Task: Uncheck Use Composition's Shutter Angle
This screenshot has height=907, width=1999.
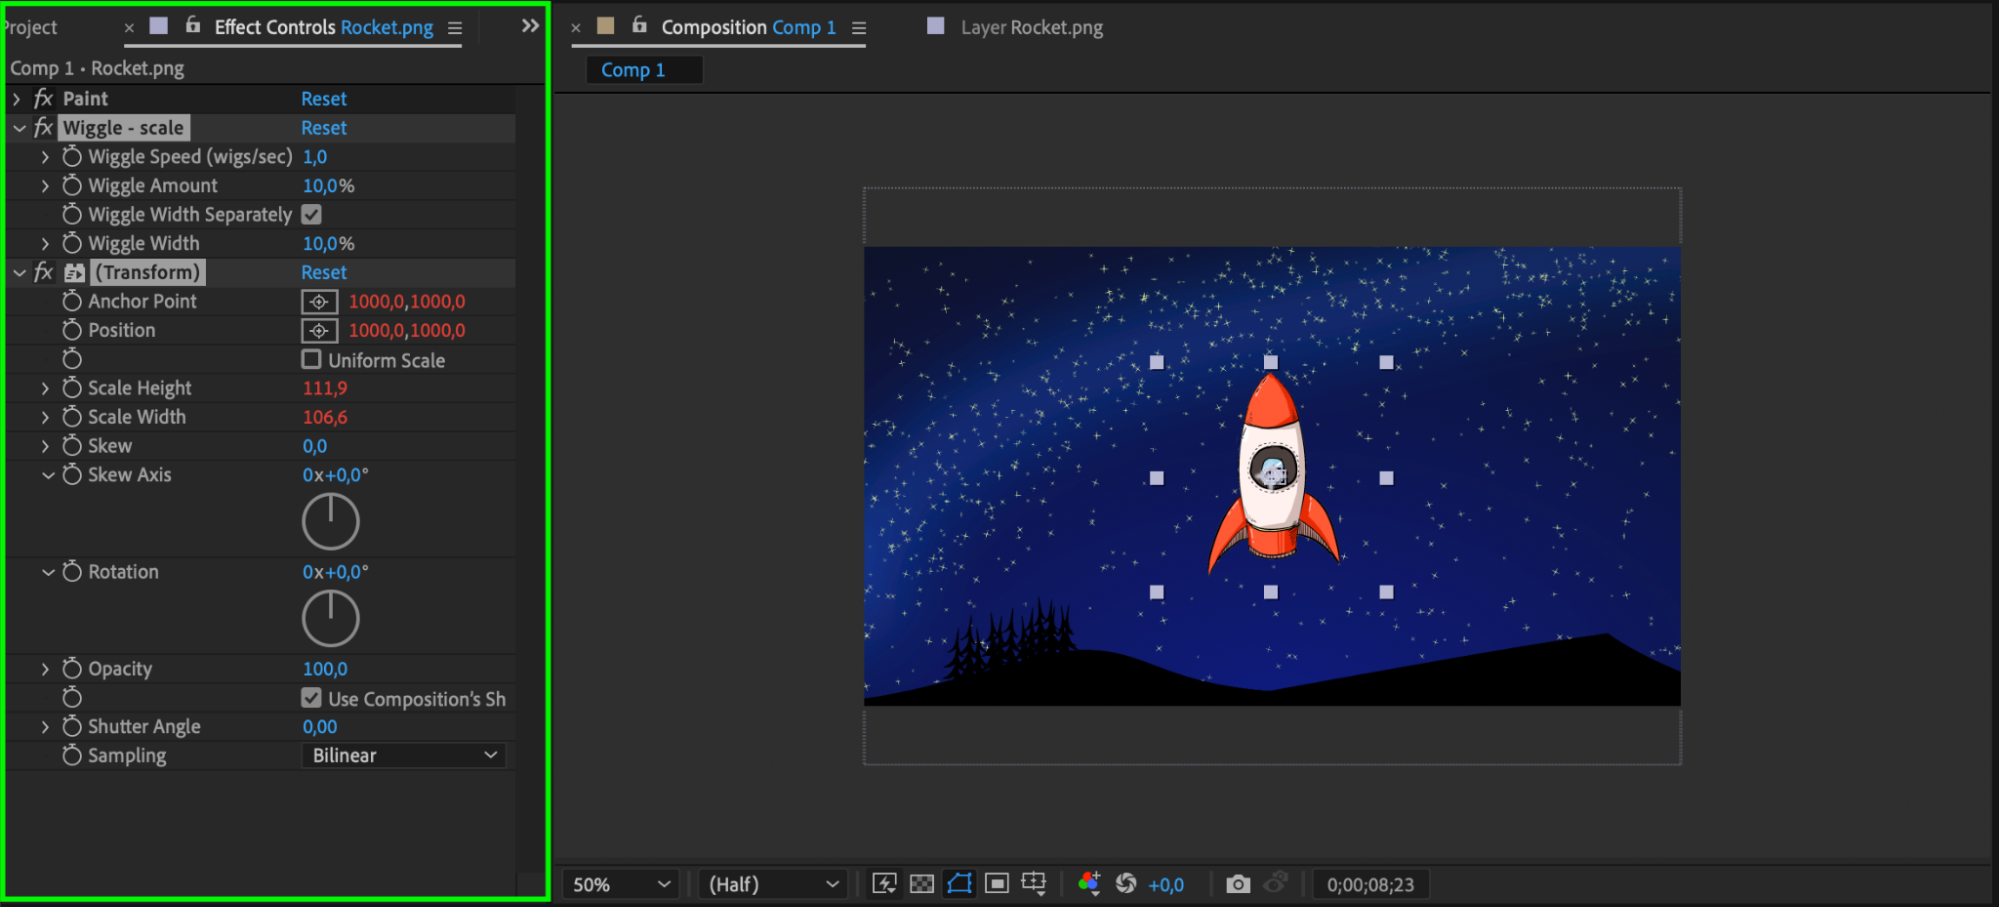Action: (312, 698)
